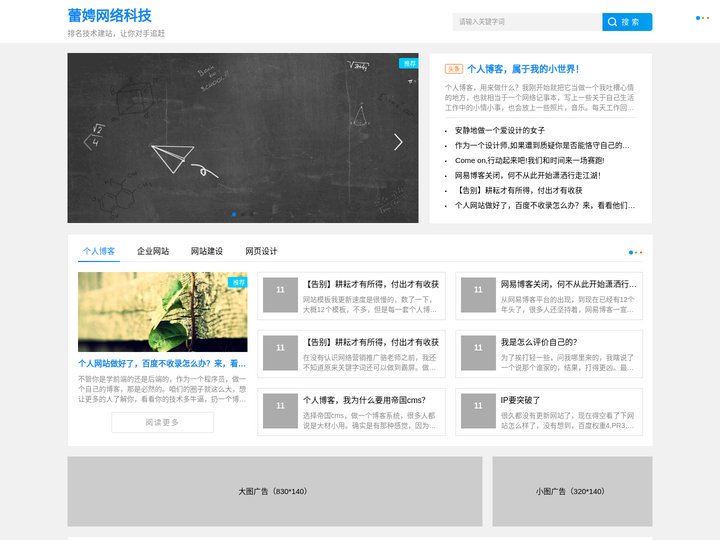Click tagline 排名技术建站，让你对手追赶
Screen dimensions: 720x540
[116, 34]
